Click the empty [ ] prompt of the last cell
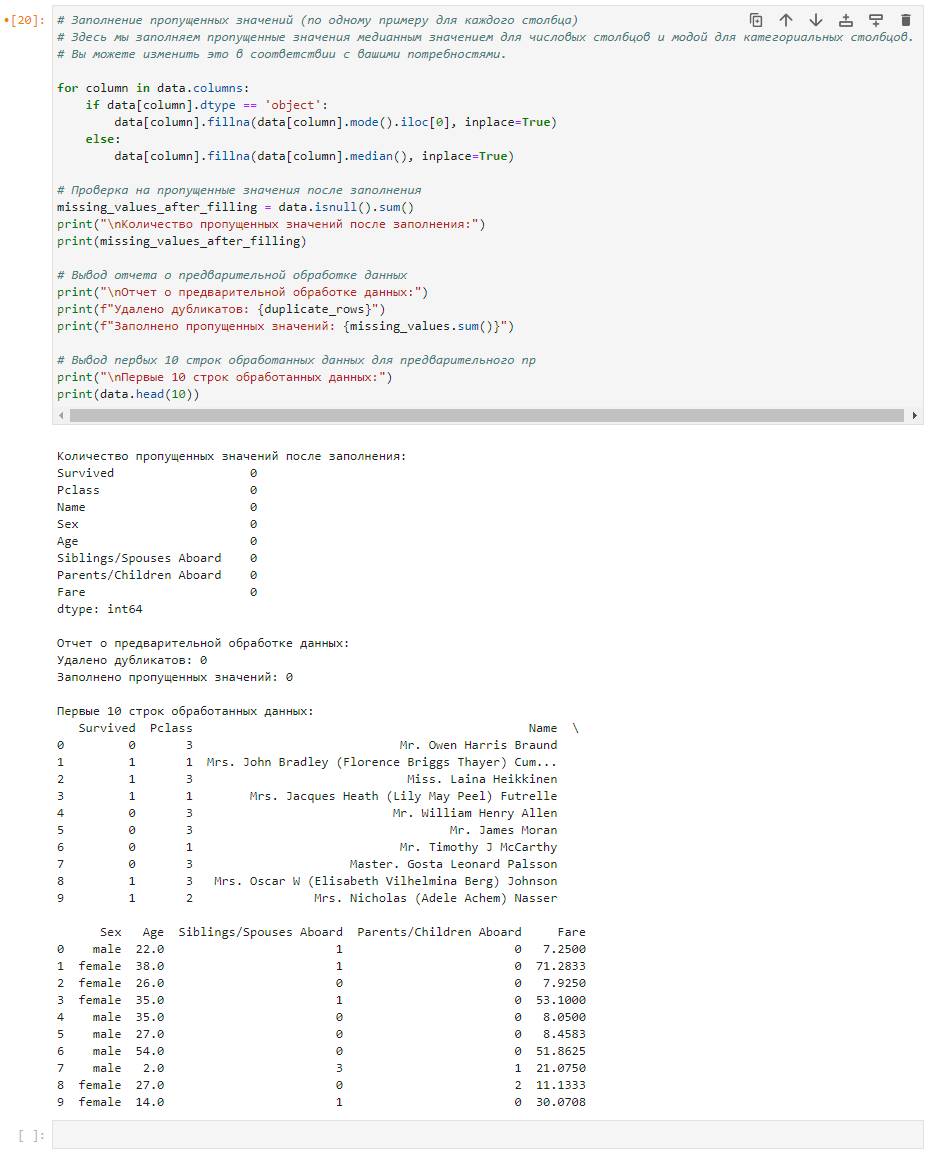The image size is (929, 1155). [x=31, y=1135]
